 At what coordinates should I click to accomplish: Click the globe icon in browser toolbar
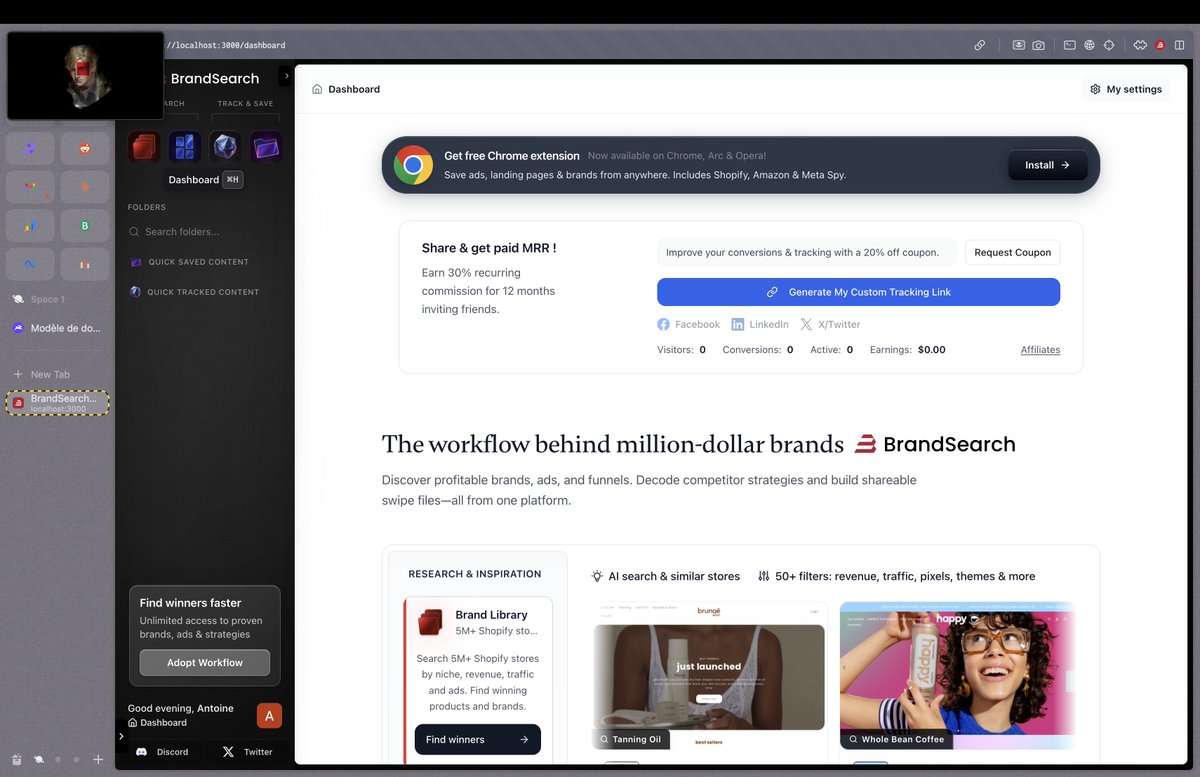1089,45
